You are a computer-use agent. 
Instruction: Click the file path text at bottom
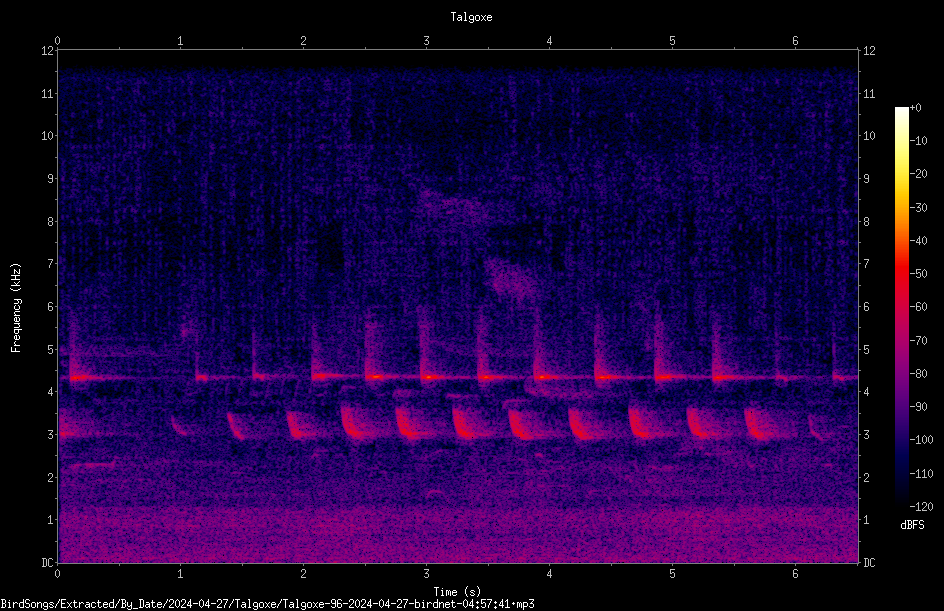pyautogui.click(x=267, y=604)
